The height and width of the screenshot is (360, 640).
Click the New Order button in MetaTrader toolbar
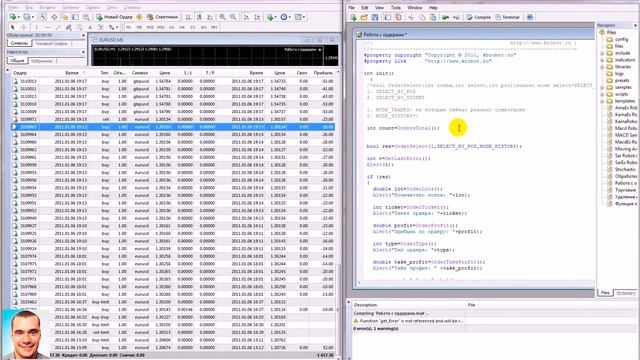point(114,17)
